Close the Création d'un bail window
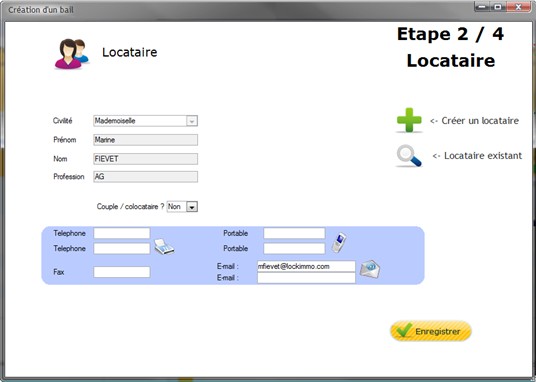This screenshot has height=382, width=536. pyautogui.click(x=519, y=7)
